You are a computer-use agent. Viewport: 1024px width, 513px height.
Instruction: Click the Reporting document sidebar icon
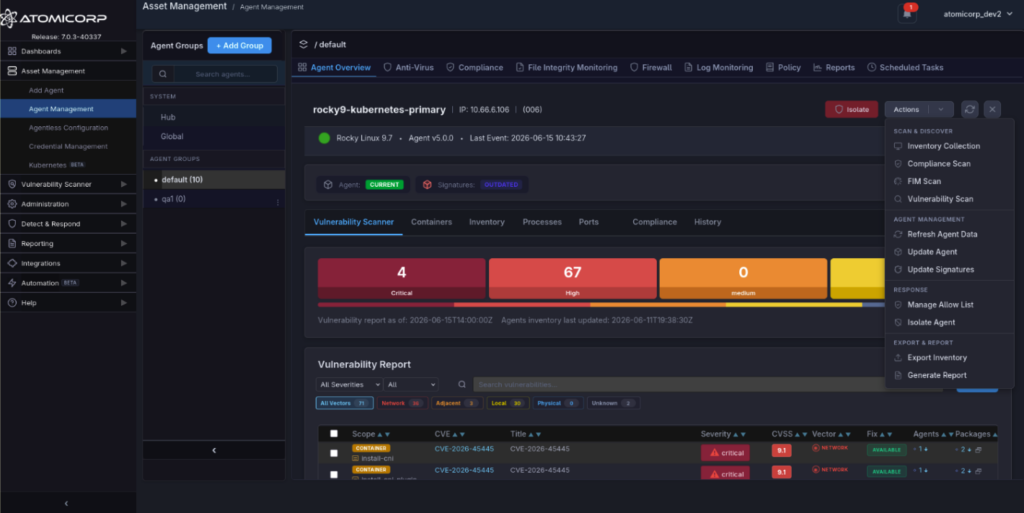tap(12, 243)
